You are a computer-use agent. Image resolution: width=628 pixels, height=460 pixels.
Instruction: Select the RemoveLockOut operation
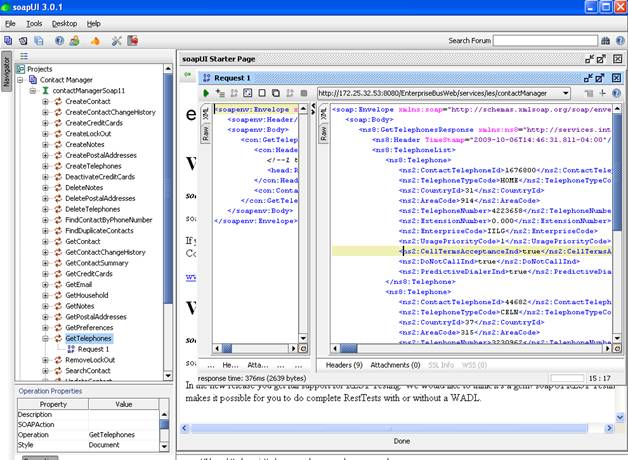click(90, 360)
